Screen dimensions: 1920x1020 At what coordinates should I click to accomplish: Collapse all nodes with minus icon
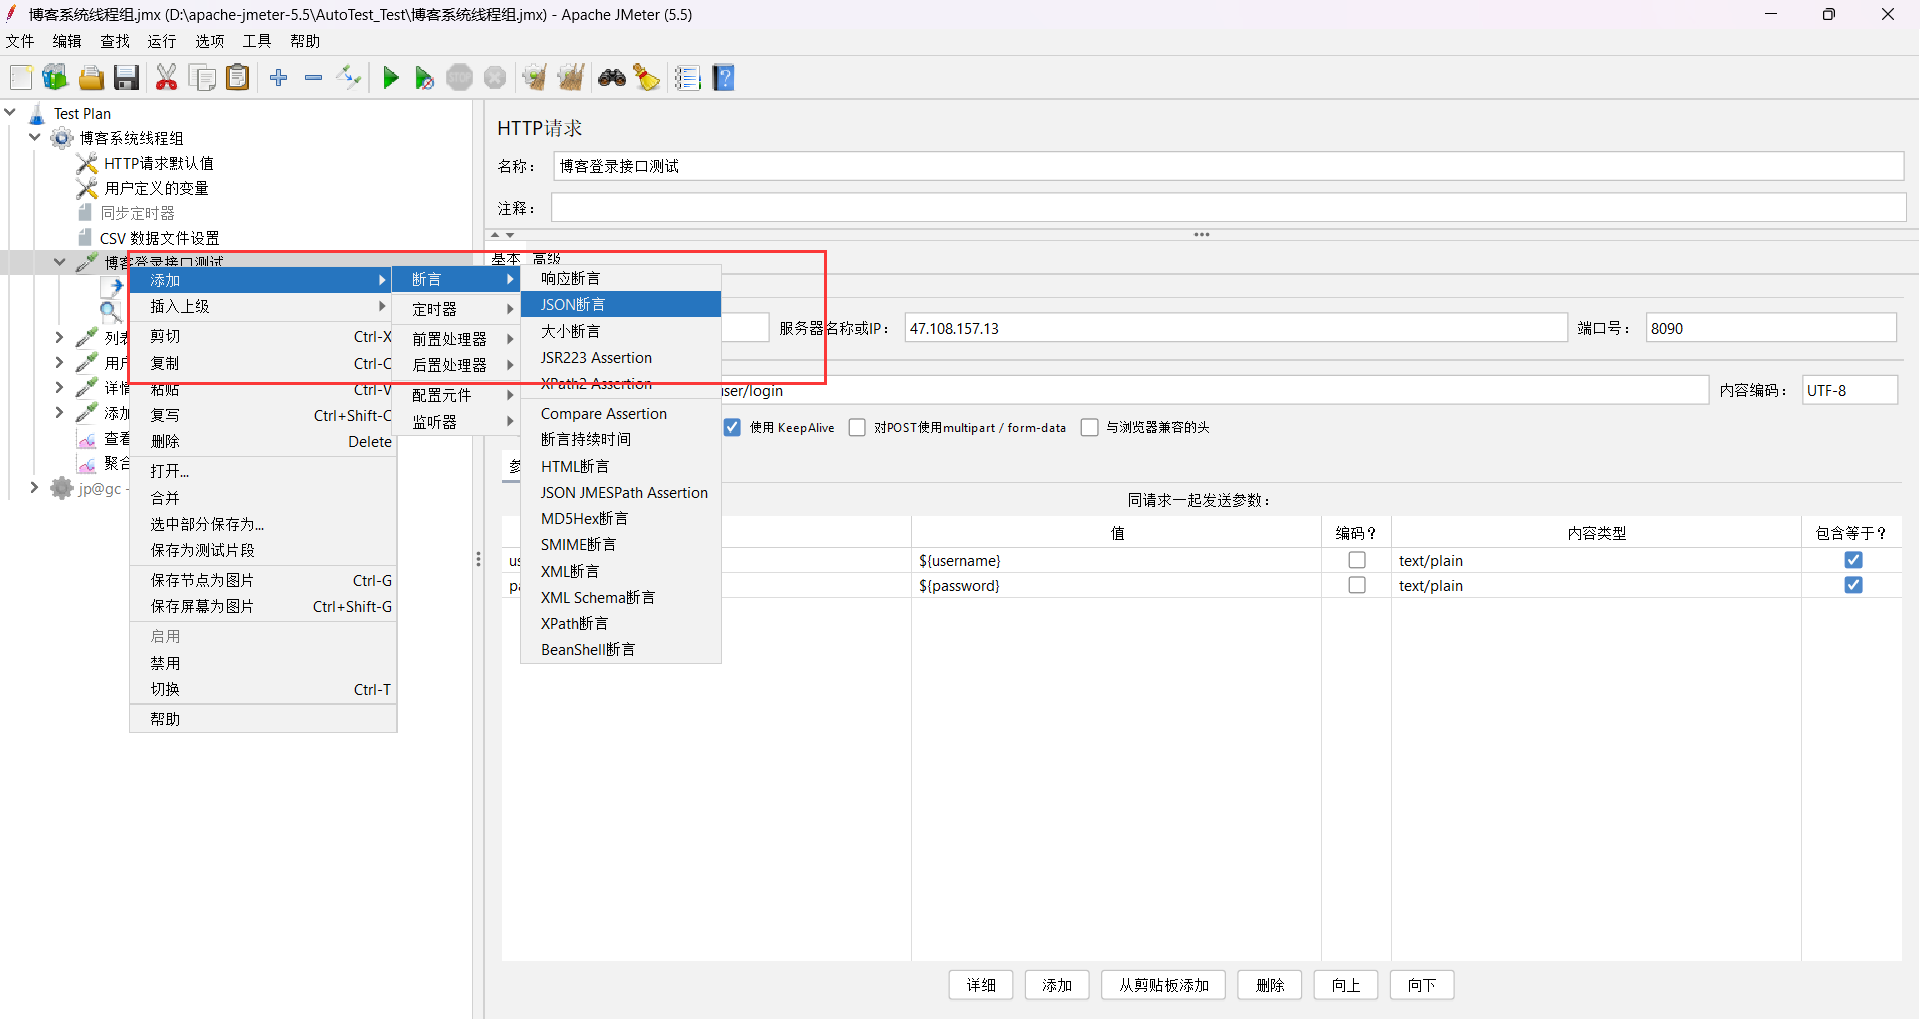[x=313, y=78]
